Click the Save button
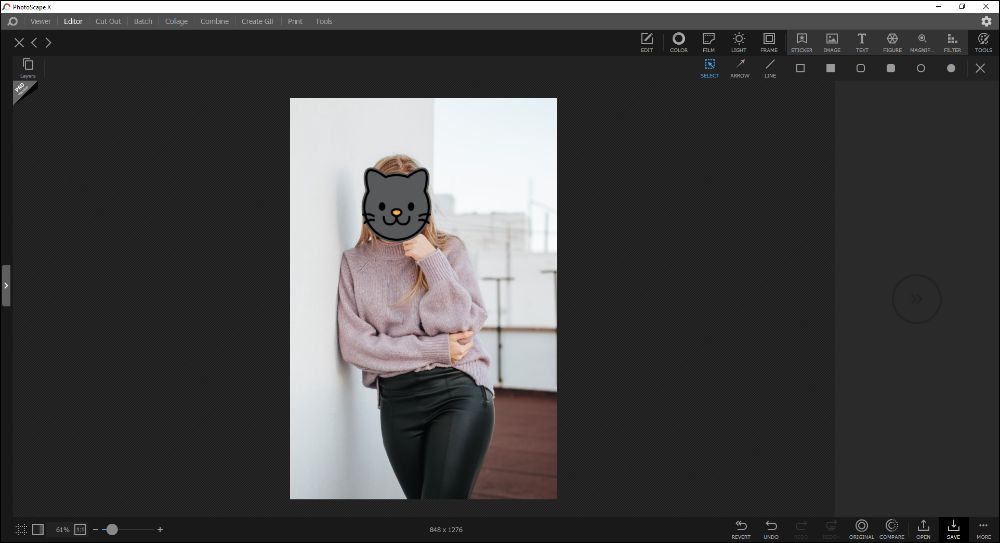Viewport: 1000px width, 543px height. [953, 528]
